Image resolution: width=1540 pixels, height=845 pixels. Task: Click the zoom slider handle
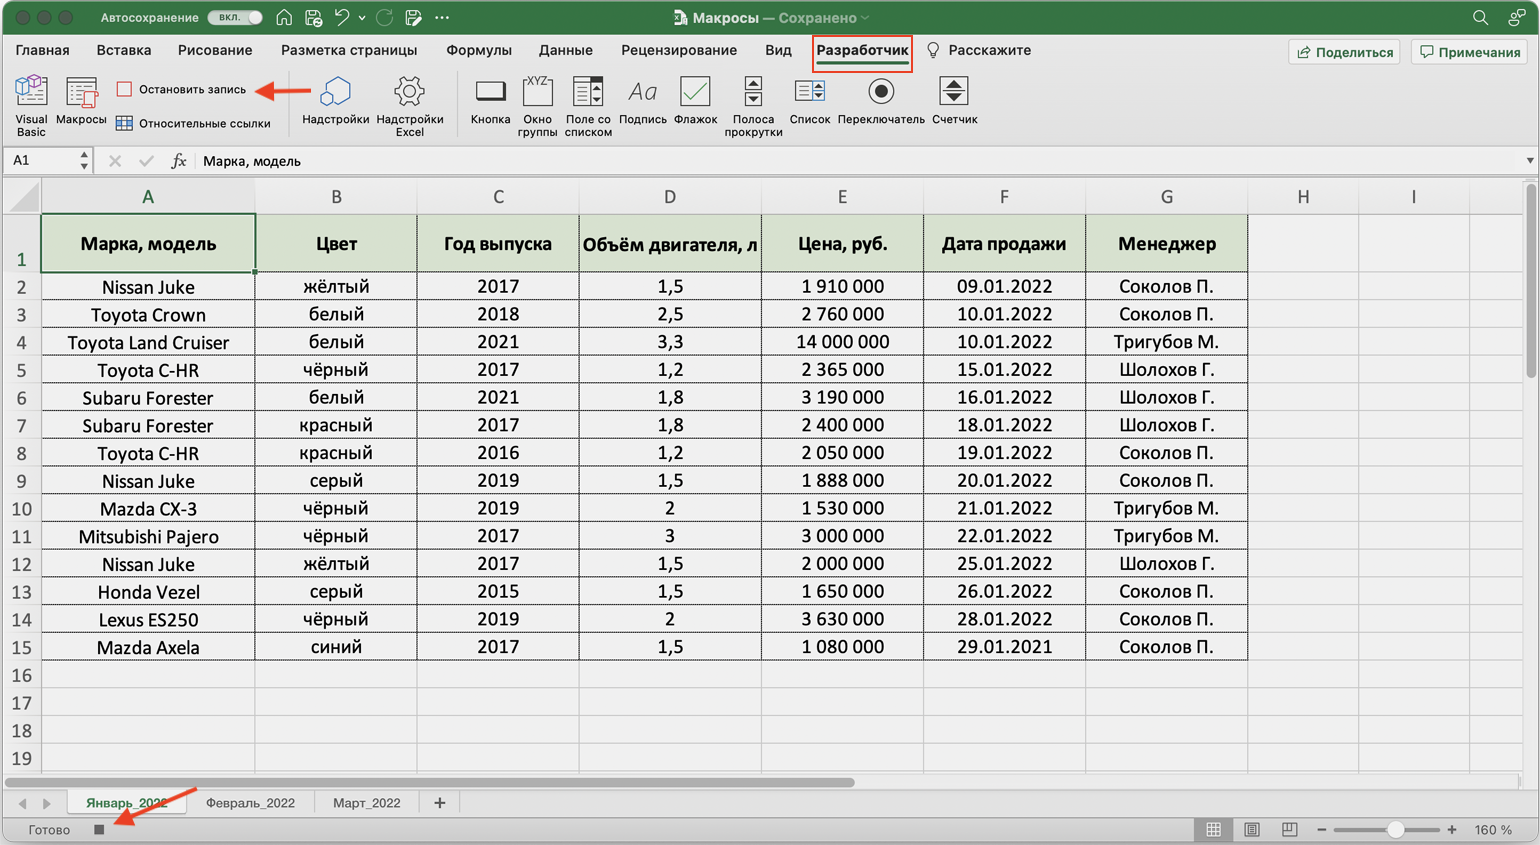point(1395,829)
